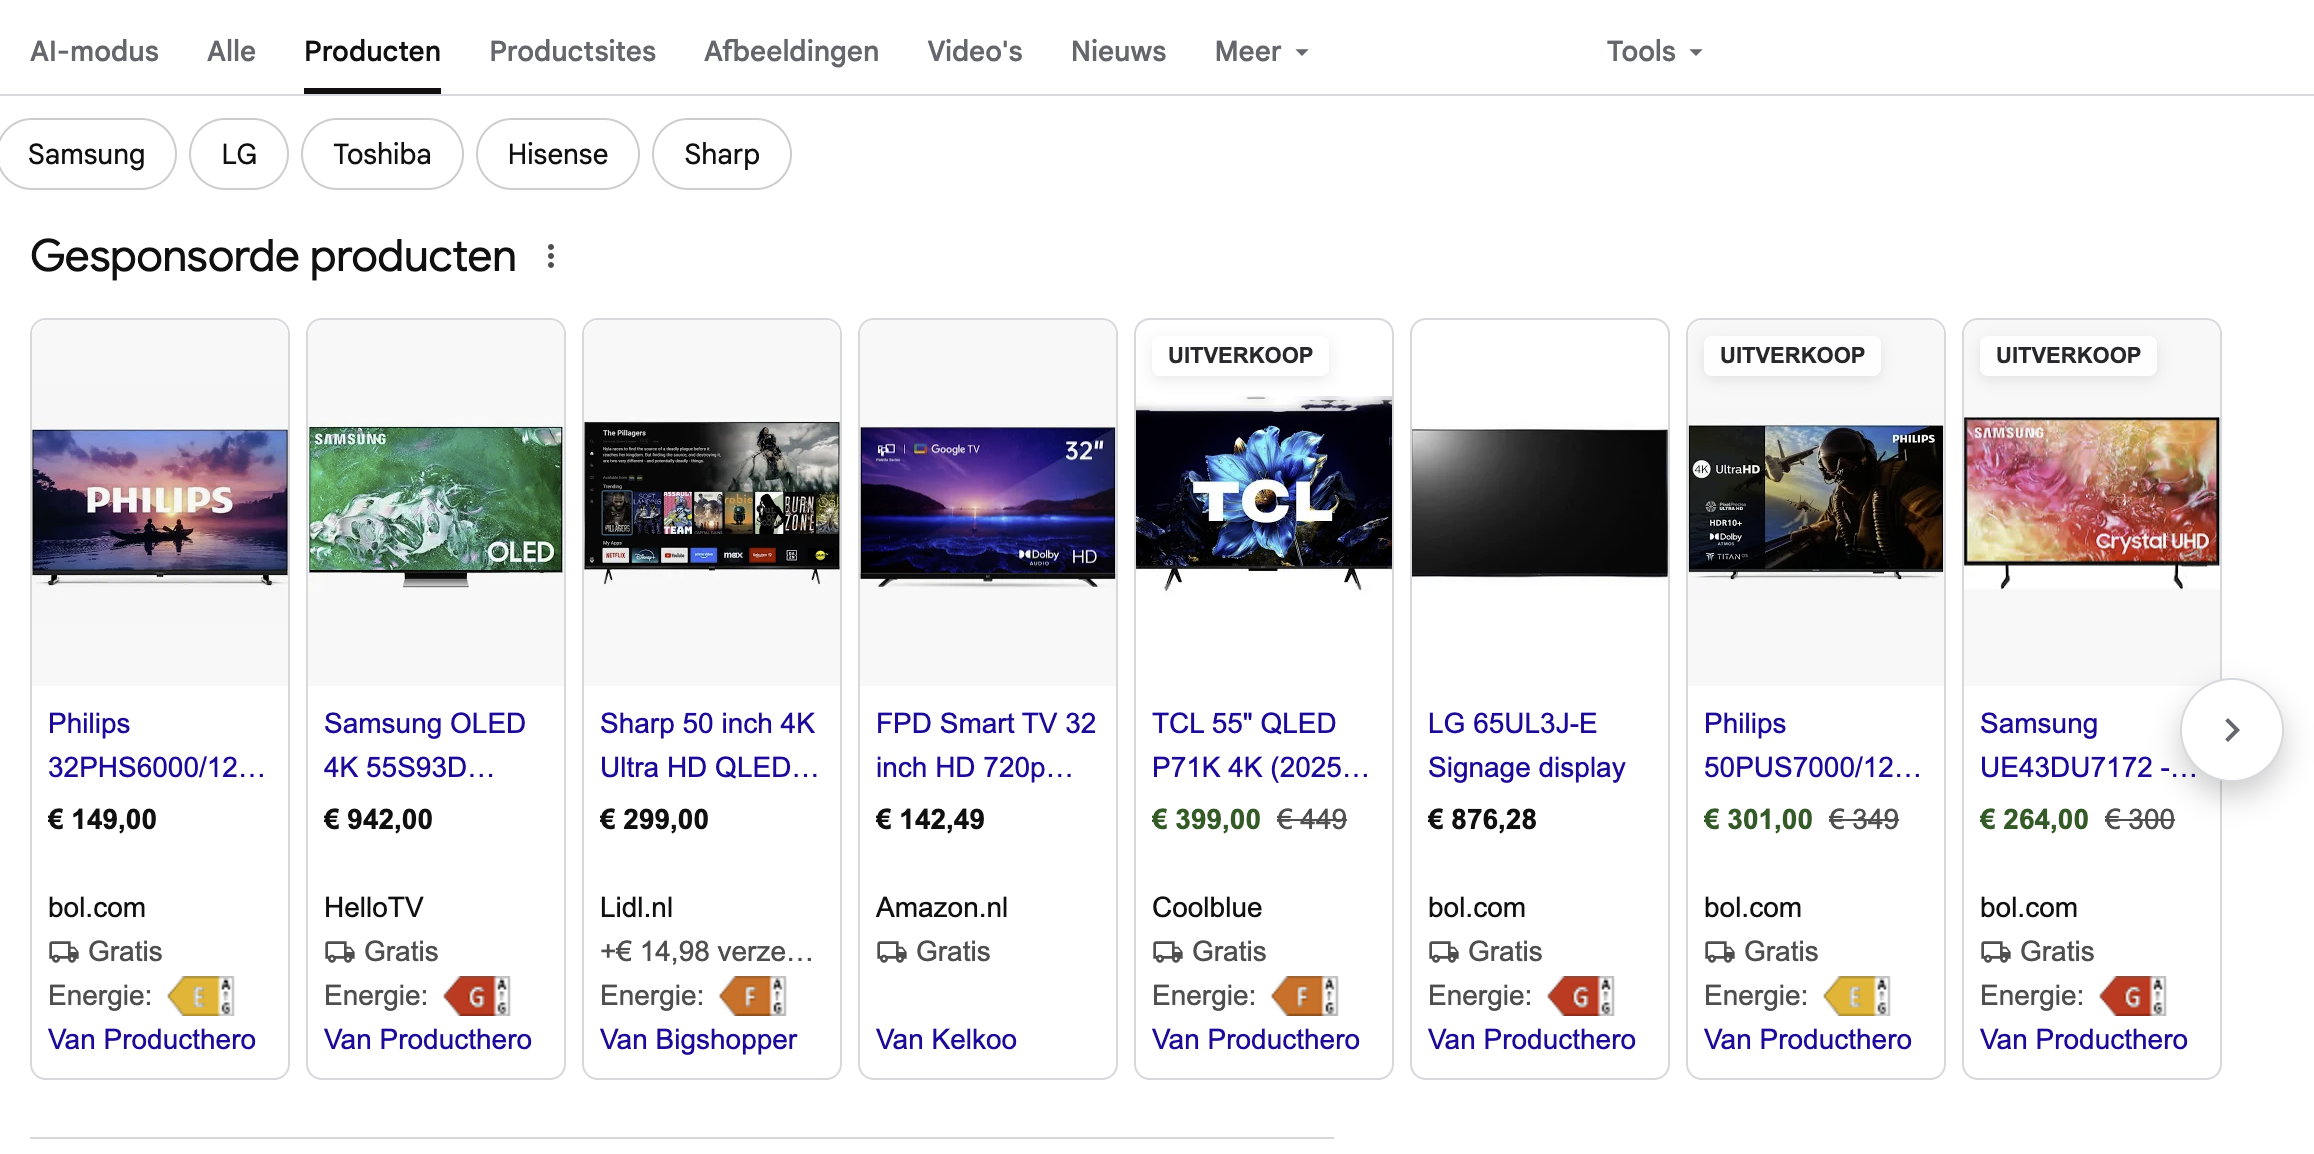The height and width of the screenshot is (1154, 2314).
Task: Click the LG signage display image
Action: click(x=1540, y=503)
